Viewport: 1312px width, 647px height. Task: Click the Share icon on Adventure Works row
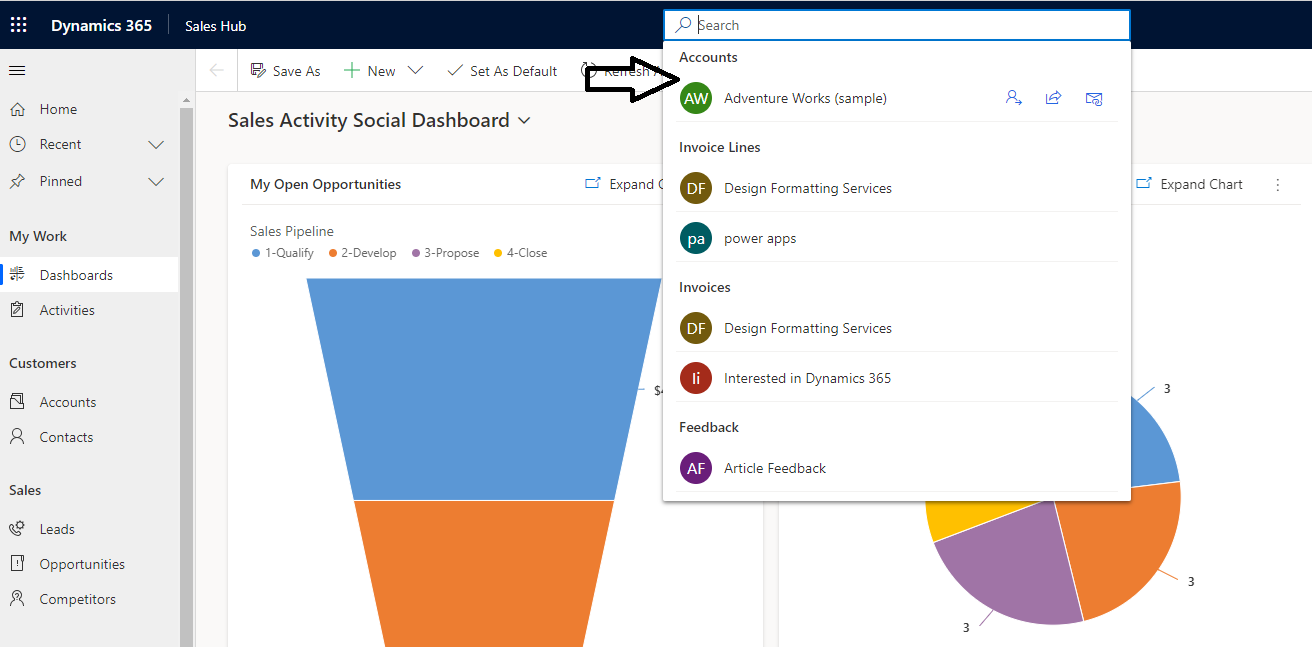point(1053,98)
